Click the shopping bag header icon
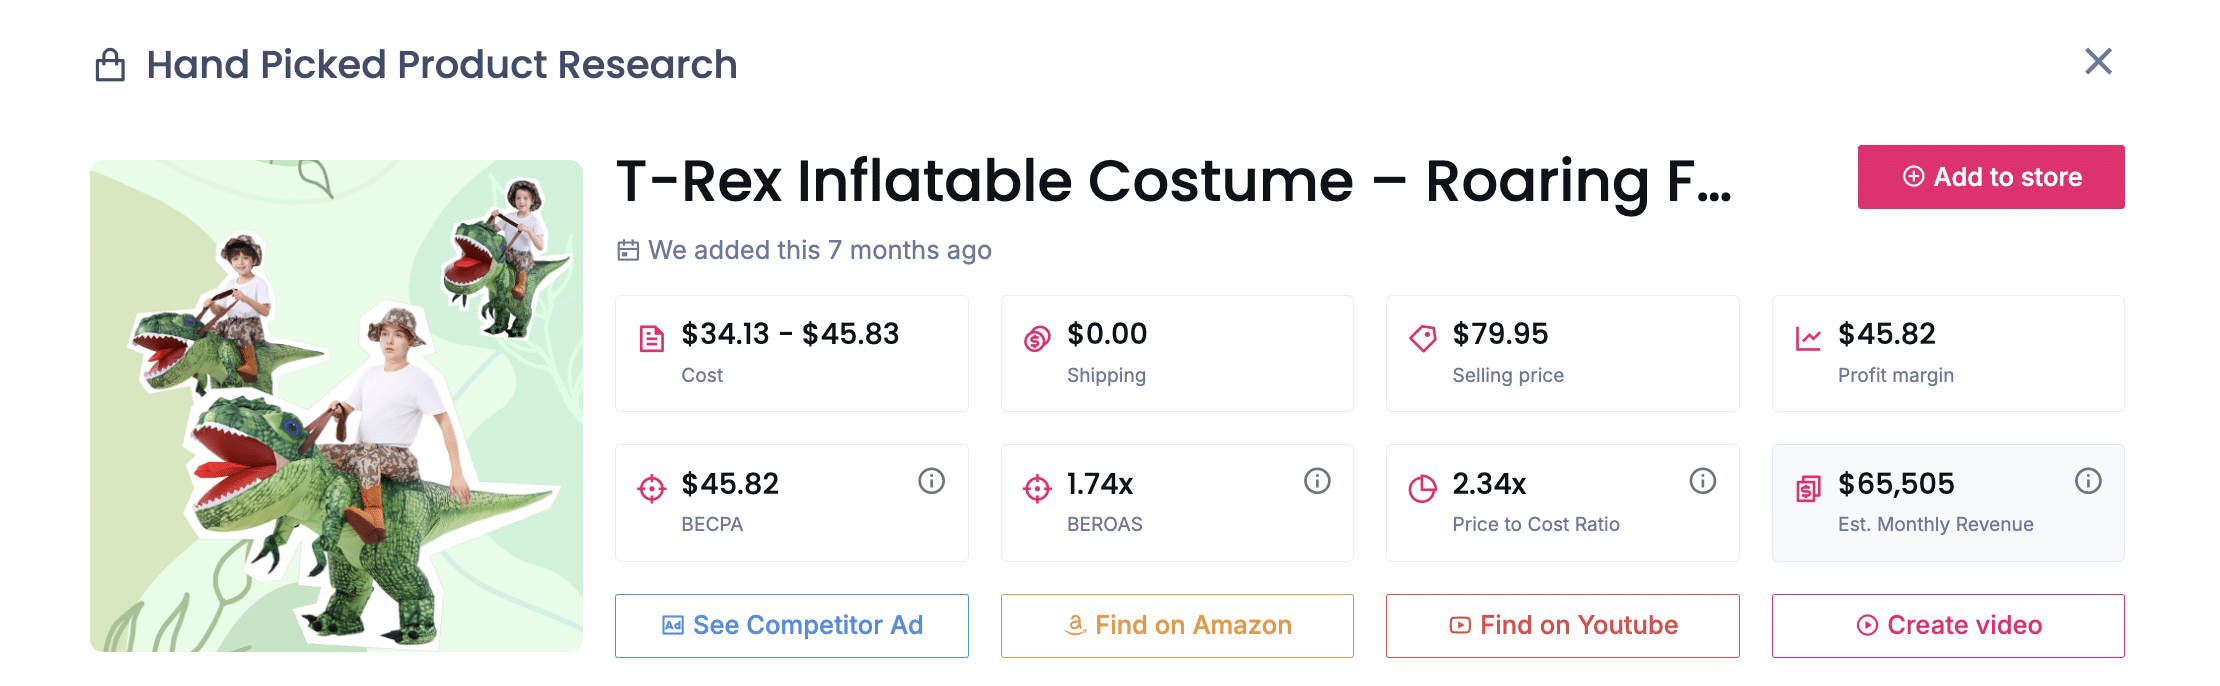Image resolution: width=2220 pixels, height=686 pixels. tap(110, 65)
